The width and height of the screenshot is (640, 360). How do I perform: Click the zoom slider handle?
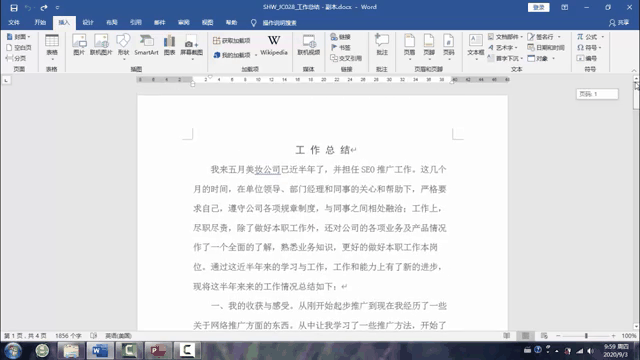tap(586, 336)
